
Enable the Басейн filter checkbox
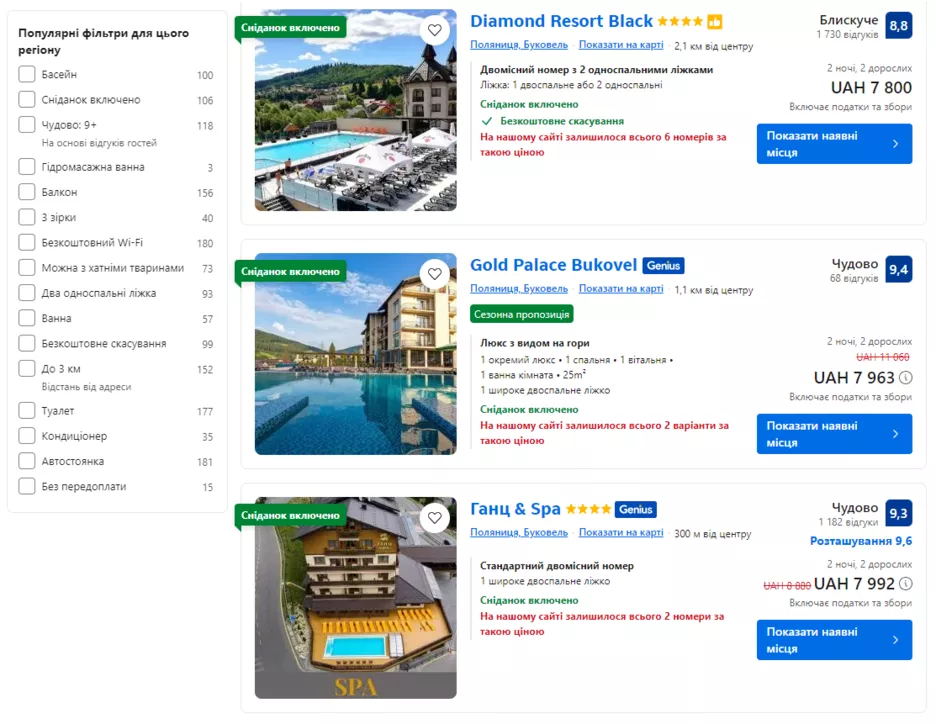[27, 74]
